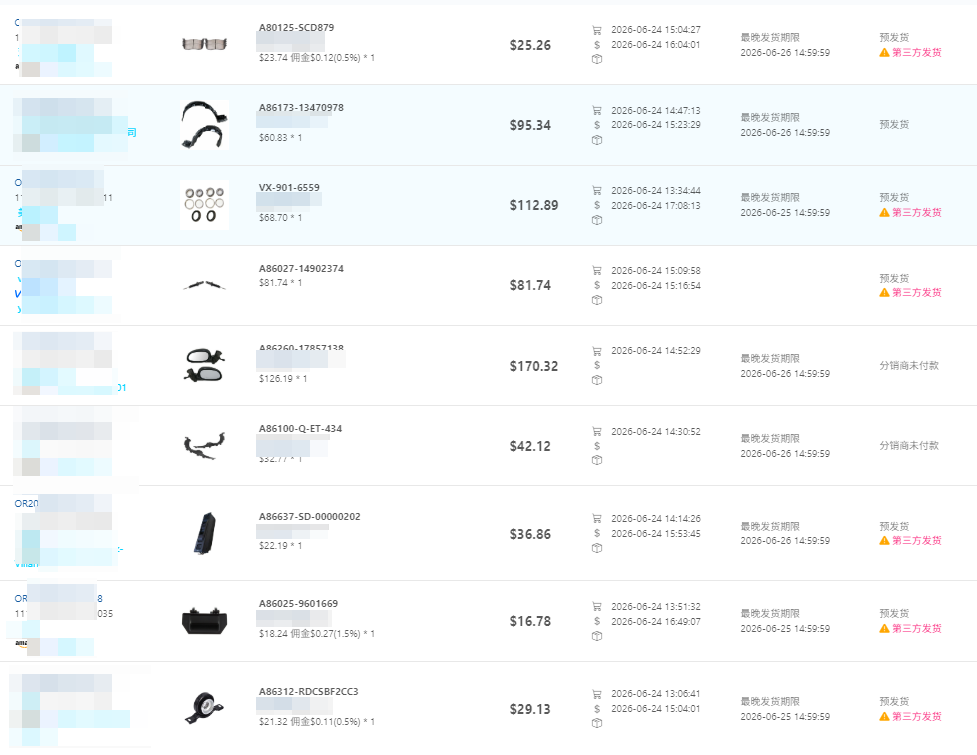Open SKU link VX-901-6559
The height and width of the screenshot is (755, 977).
coord(289,188)
